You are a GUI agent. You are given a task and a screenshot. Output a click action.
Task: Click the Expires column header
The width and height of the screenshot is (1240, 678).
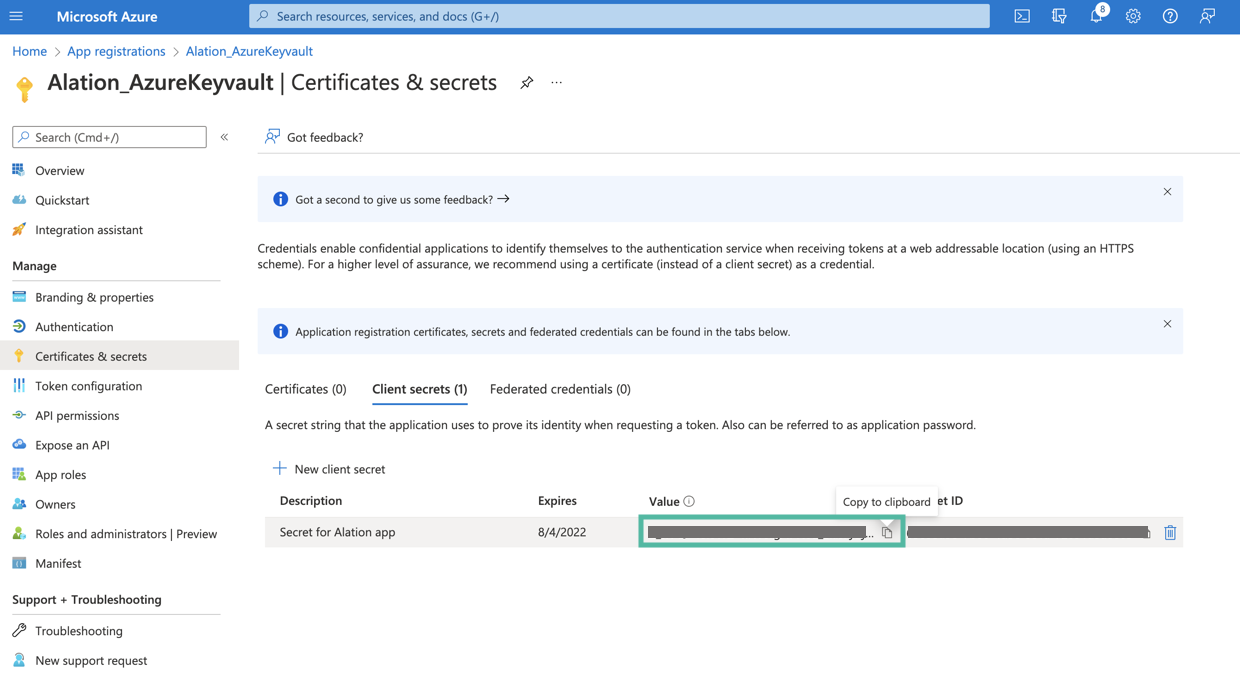pyautogui.click(x=557, y=501)
